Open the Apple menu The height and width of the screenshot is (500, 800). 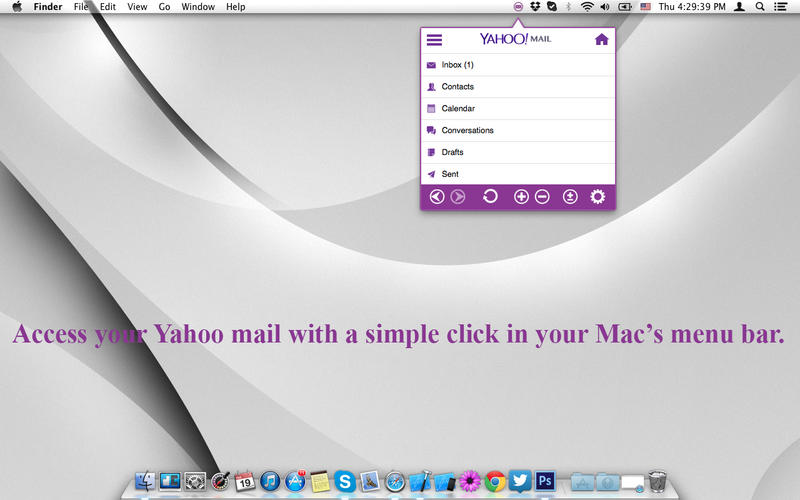coord(17,7)
